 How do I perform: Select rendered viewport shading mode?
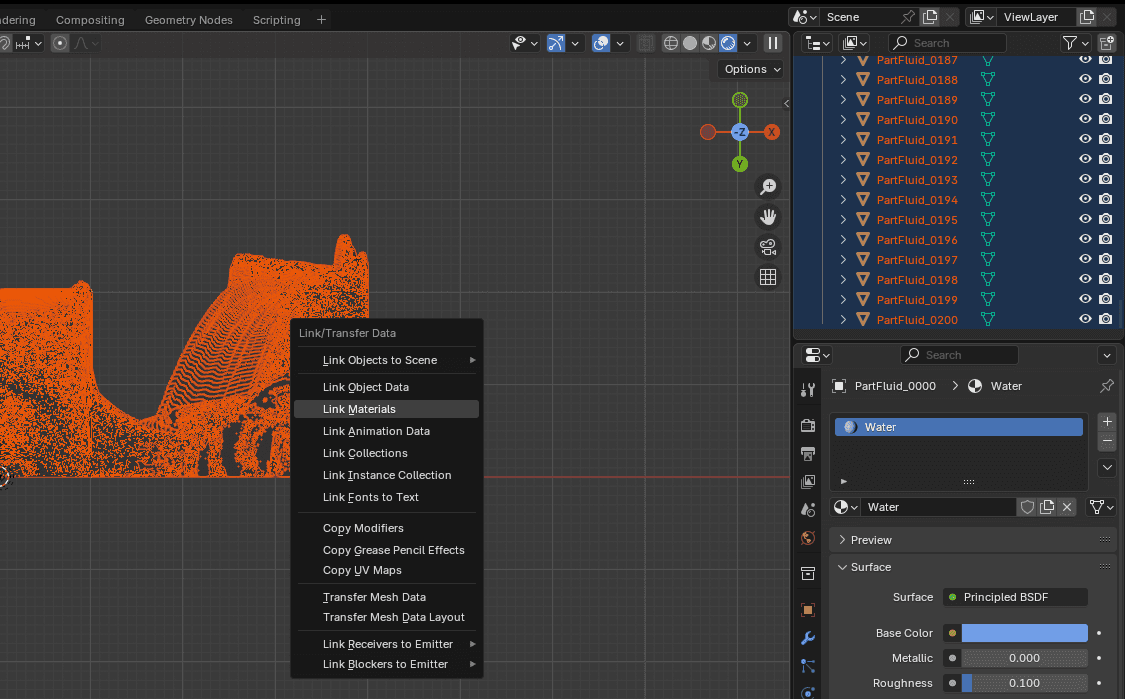point(728,43)
